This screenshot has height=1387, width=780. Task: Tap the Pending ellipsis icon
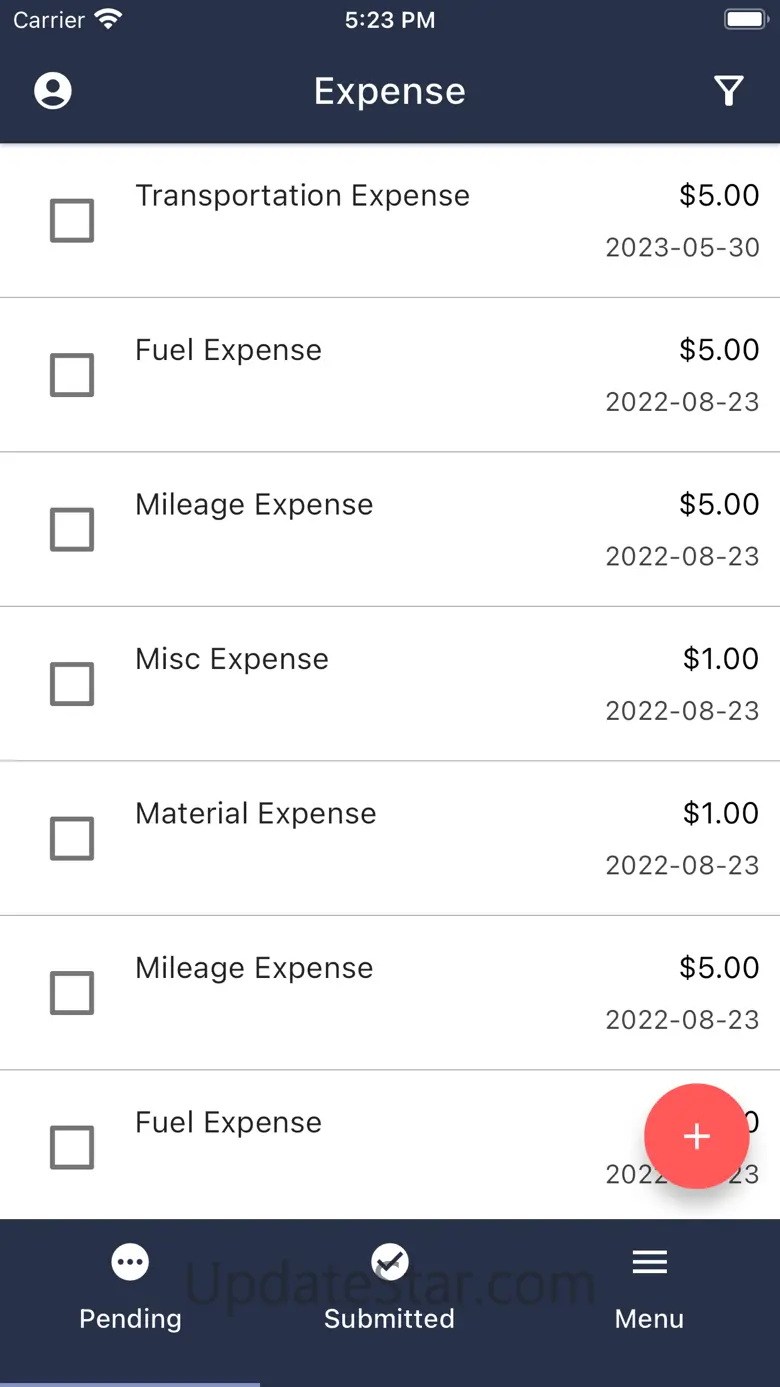tap(130, 1262)
